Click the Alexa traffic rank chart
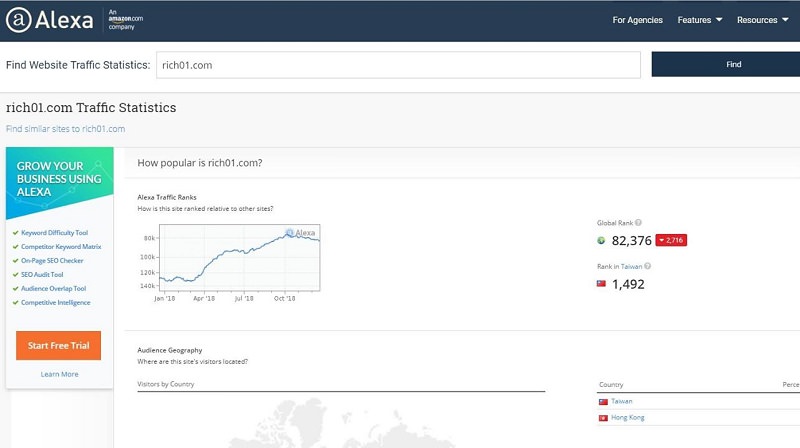Screen dimensions: 800x448 (x=239, y=258)
